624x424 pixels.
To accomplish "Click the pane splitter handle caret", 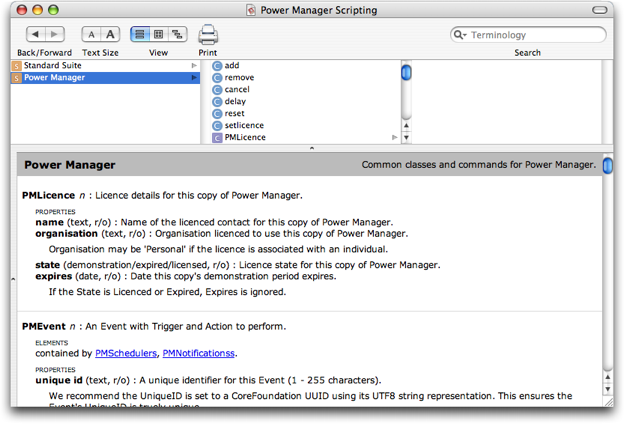I will coord(312,148).
